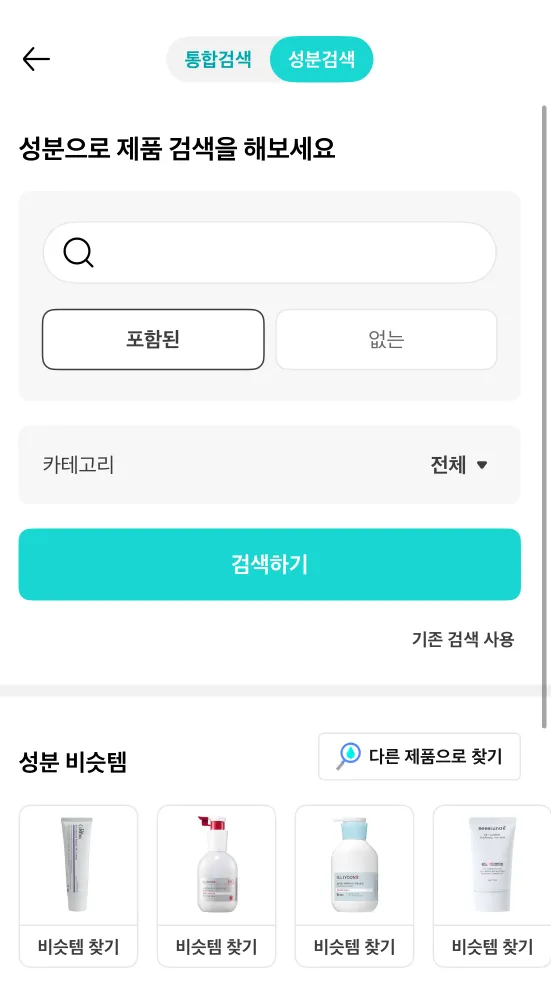Click the magnifying glass search icon
The height and width of the screenshot is (1000, 551).
tap(78, 253)
